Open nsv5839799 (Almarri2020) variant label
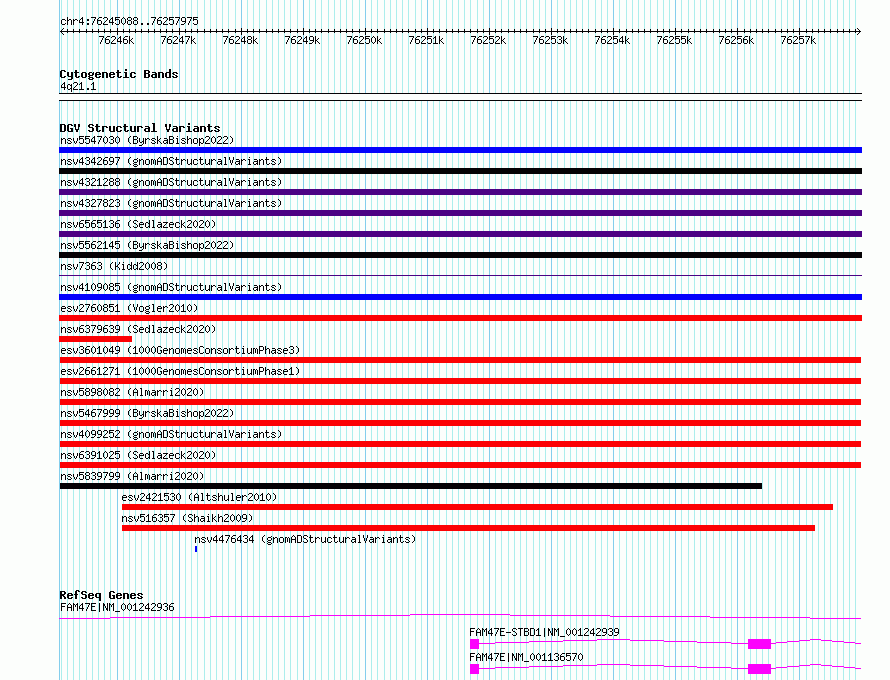 pyautogui.click(x=132, y=476)
